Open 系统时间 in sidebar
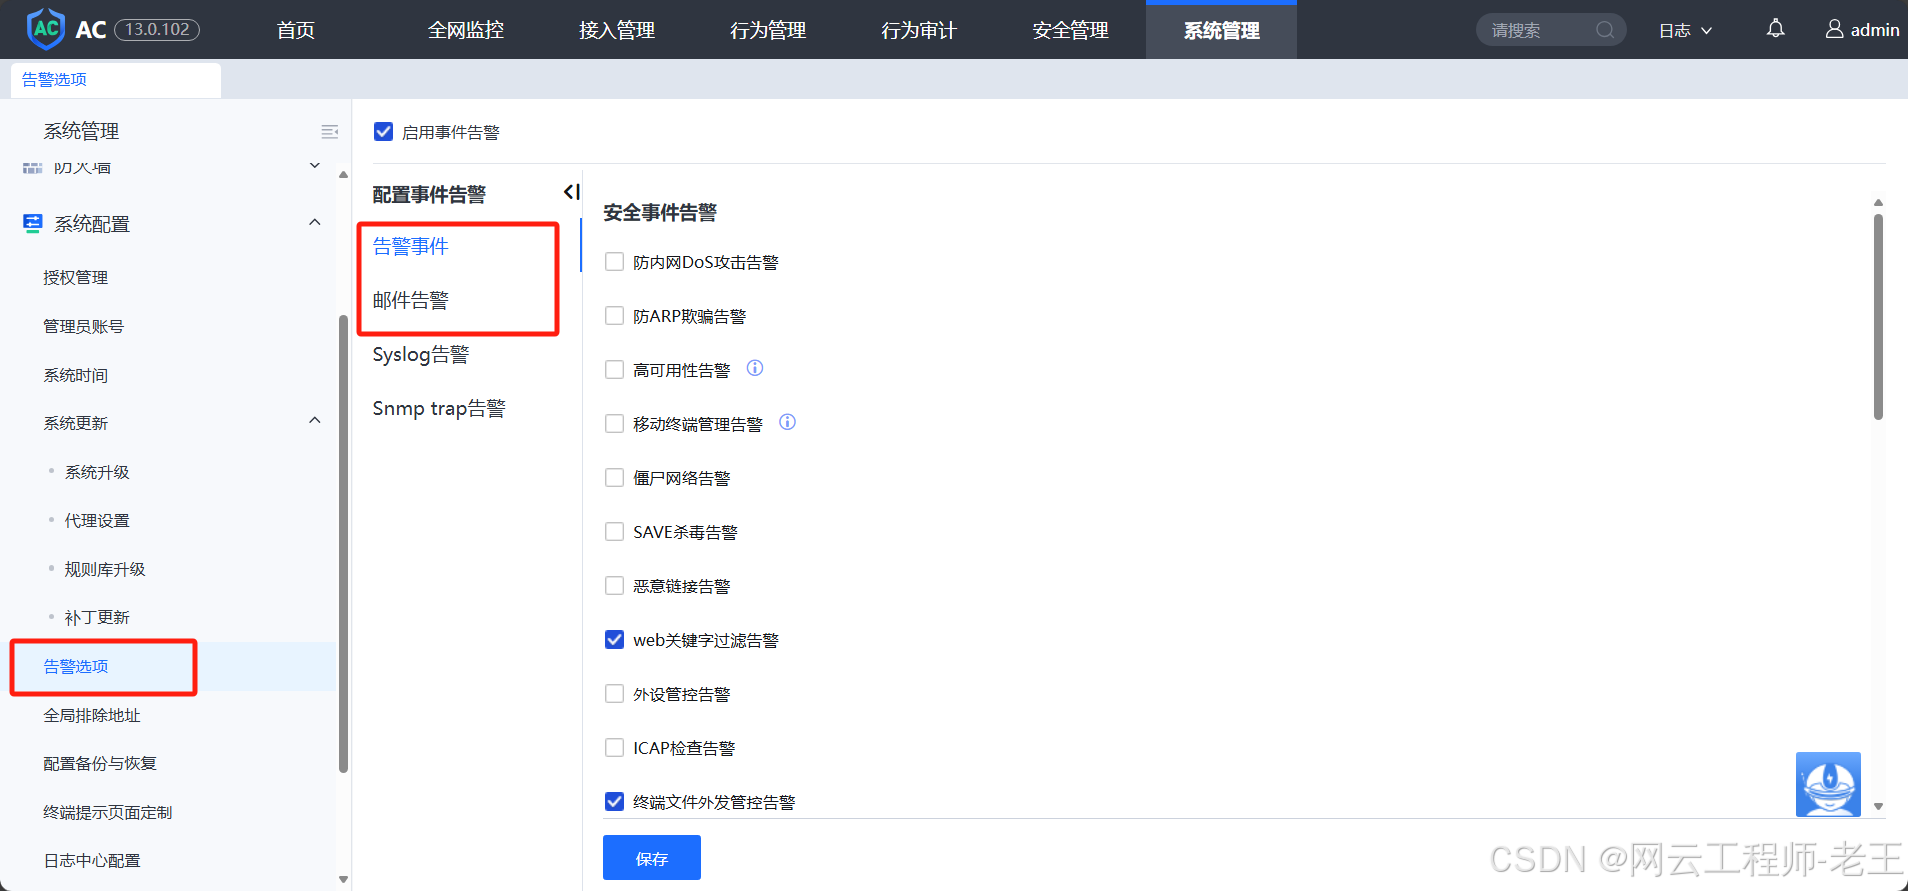Viewport: 1908px width, 891px height. [x=76, y=375]
